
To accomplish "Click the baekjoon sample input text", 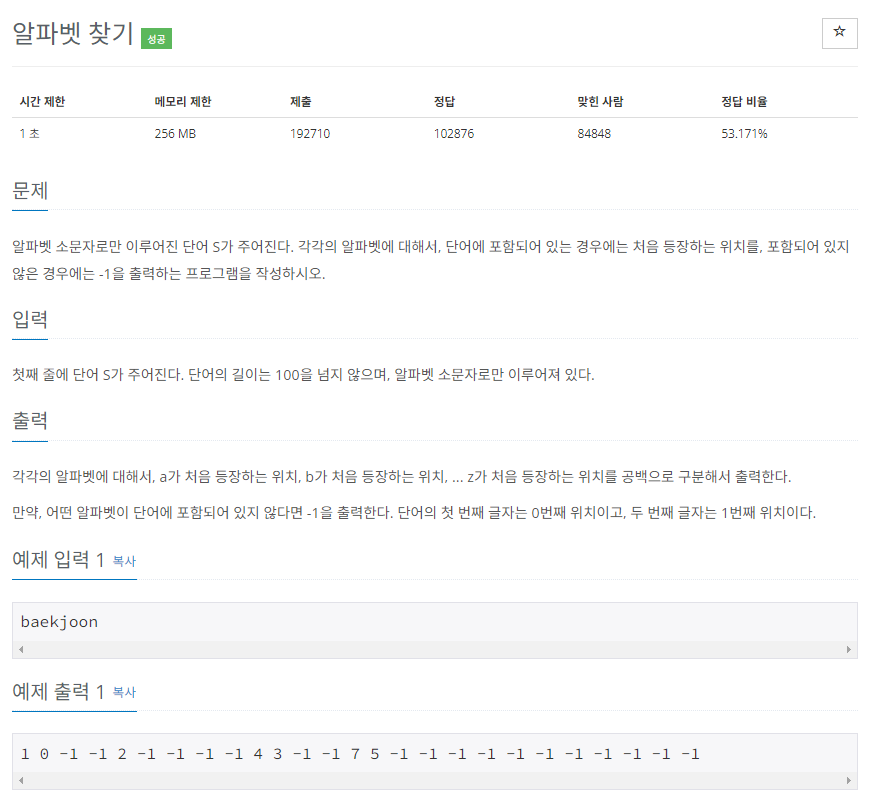I will [59, 622].
